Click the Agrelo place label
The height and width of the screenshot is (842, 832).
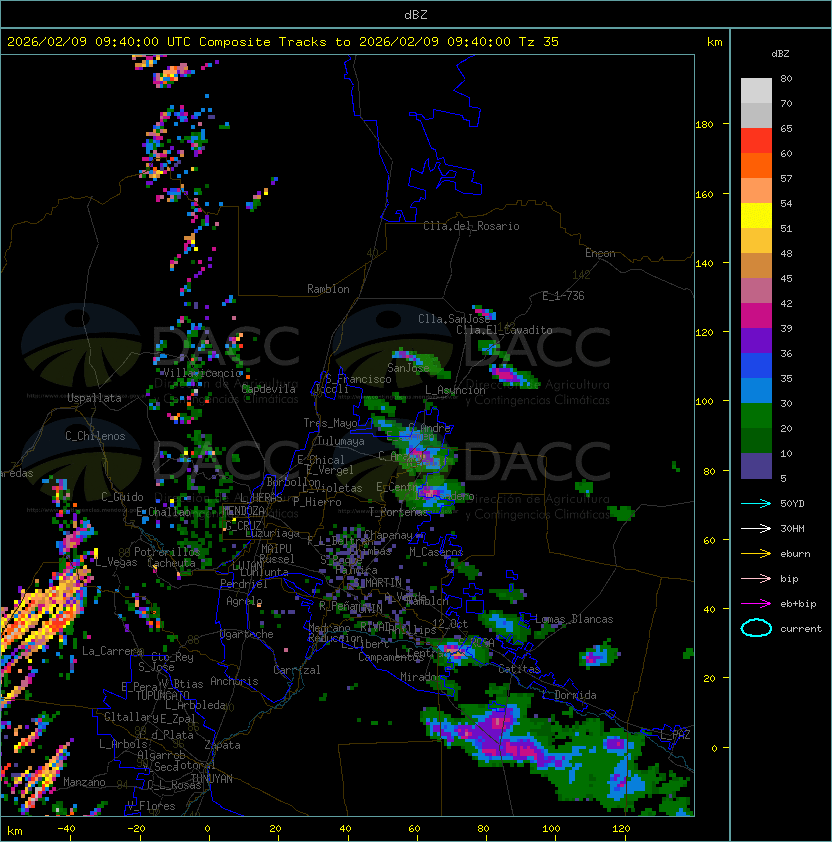(244, 601)
